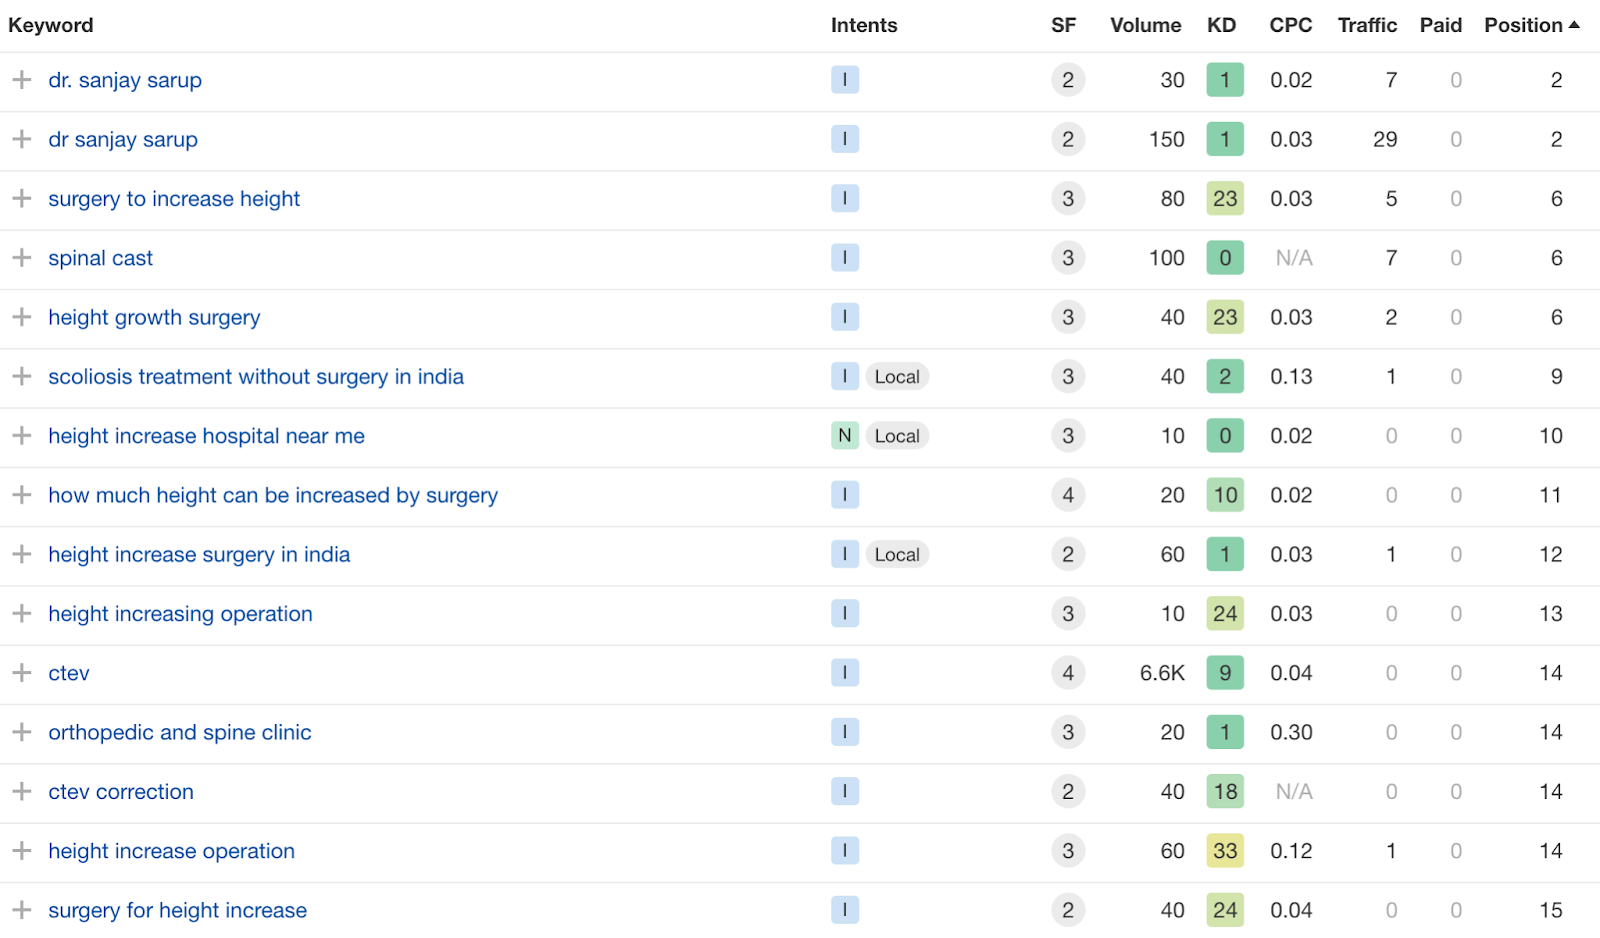Expand the 'dr sanjay sarup' row plus icon
This screenshot has height=938, width=1600.
click(x=22, y=139)
